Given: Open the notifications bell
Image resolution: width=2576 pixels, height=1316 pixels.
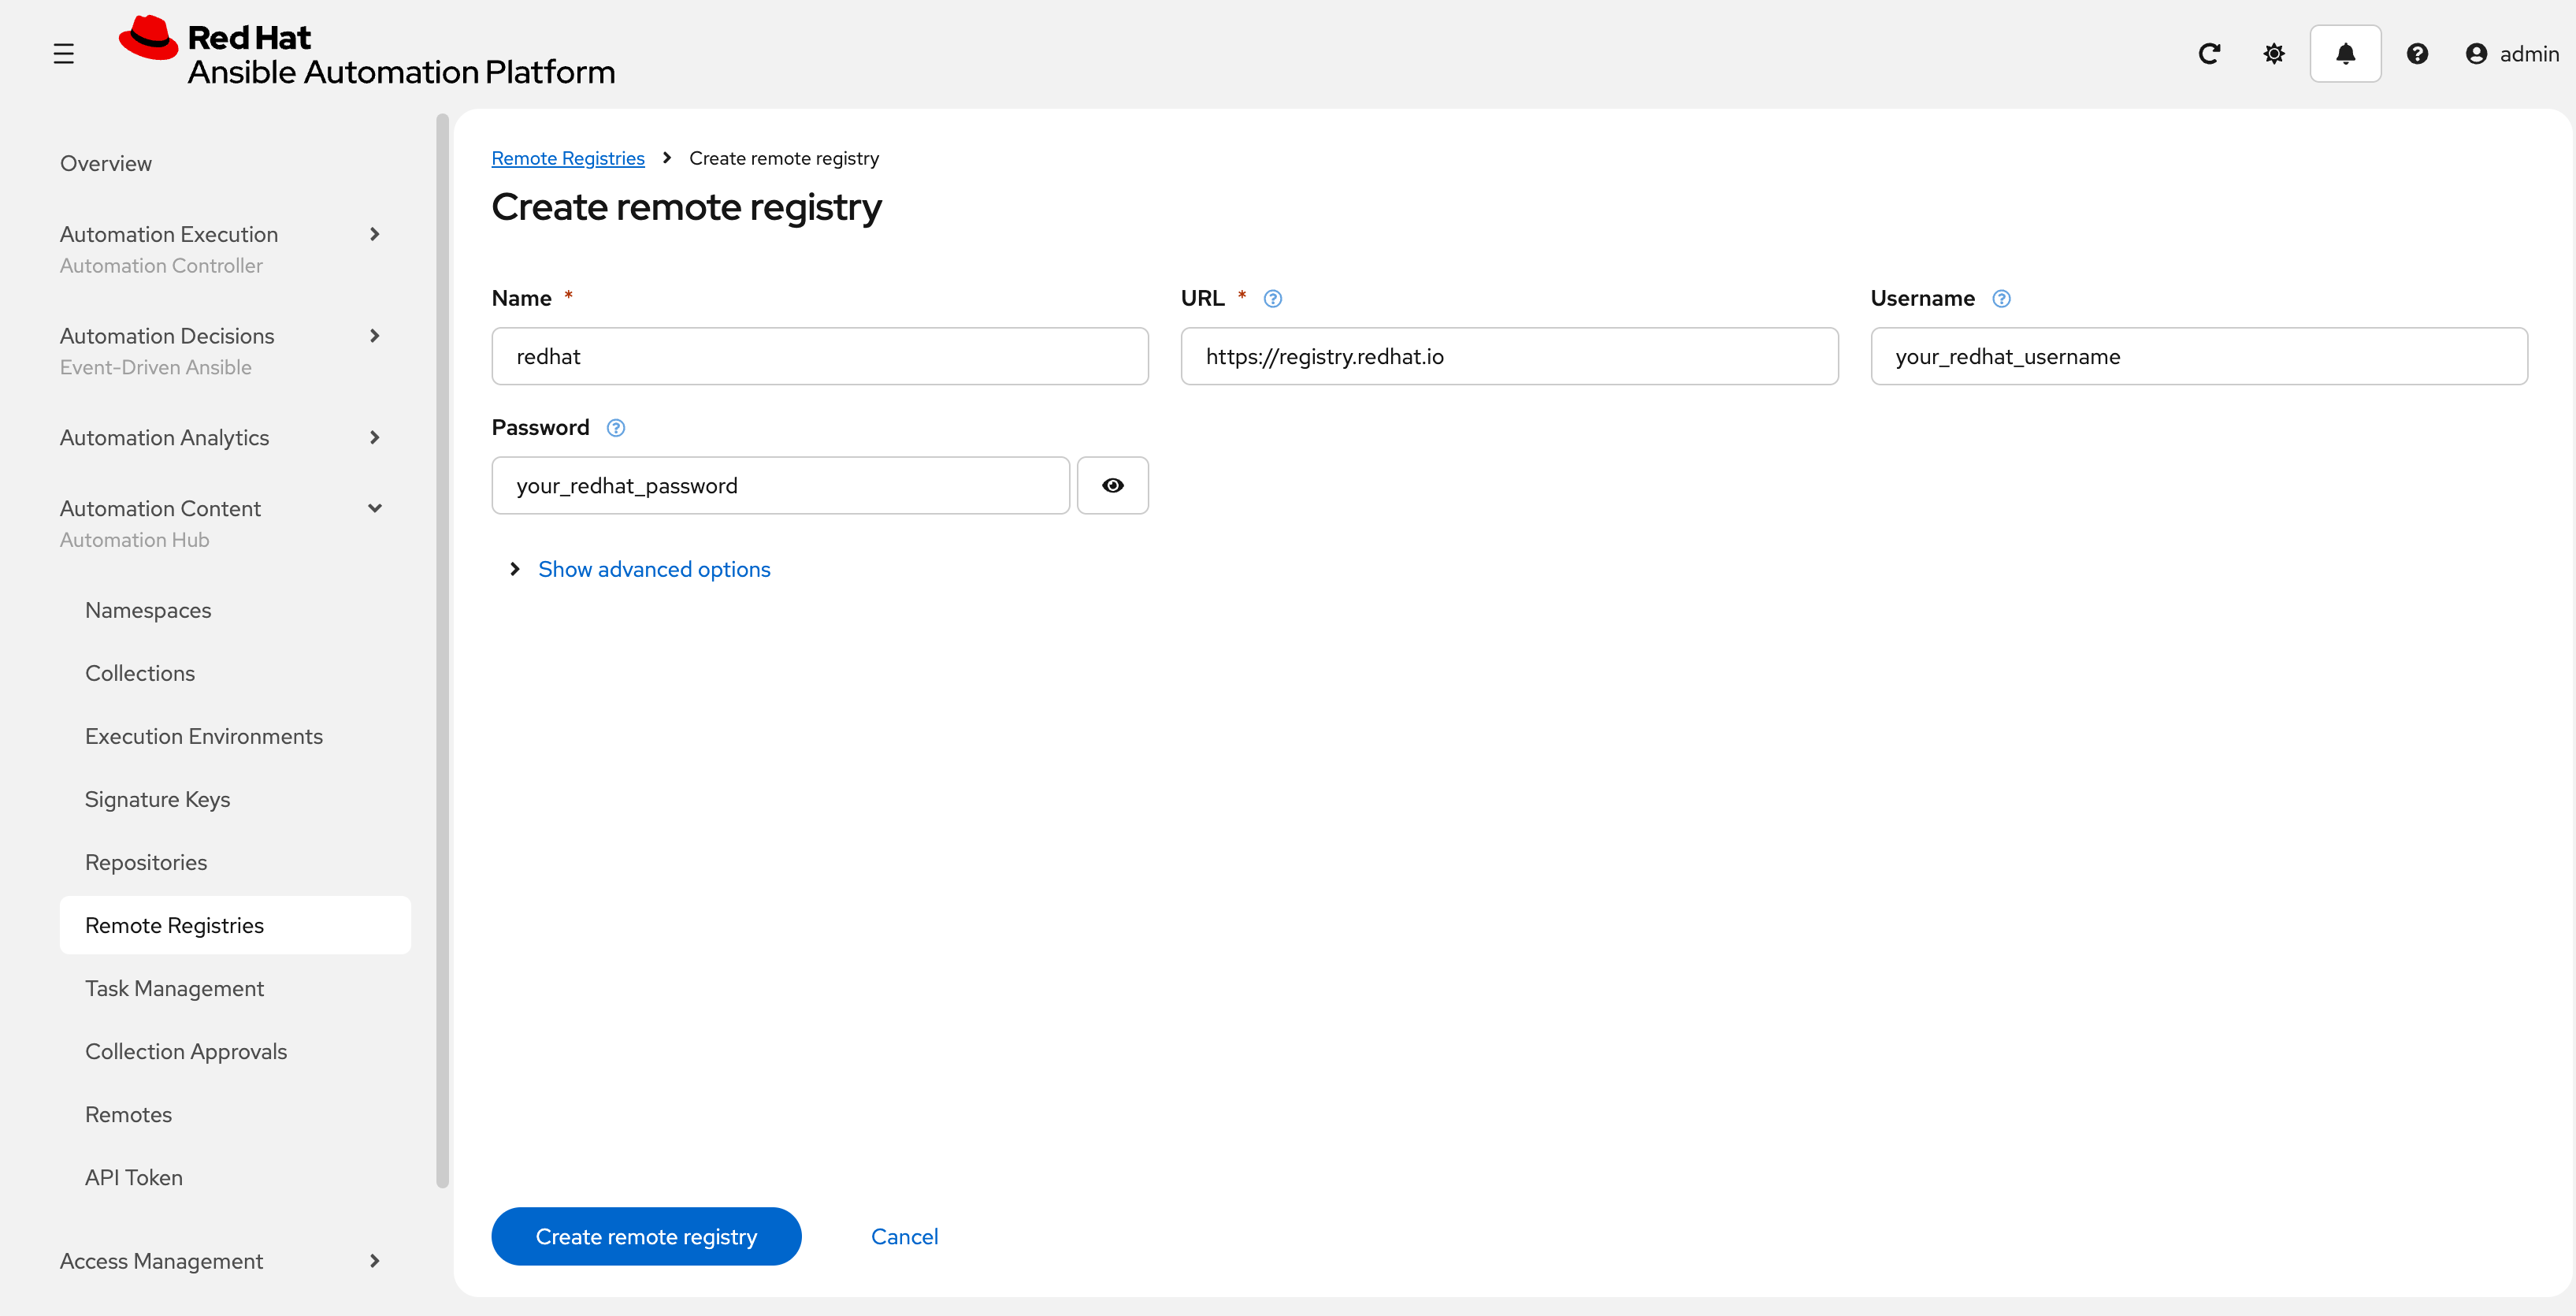Looking at the screenshot, I should click(x=2346, y=54).
